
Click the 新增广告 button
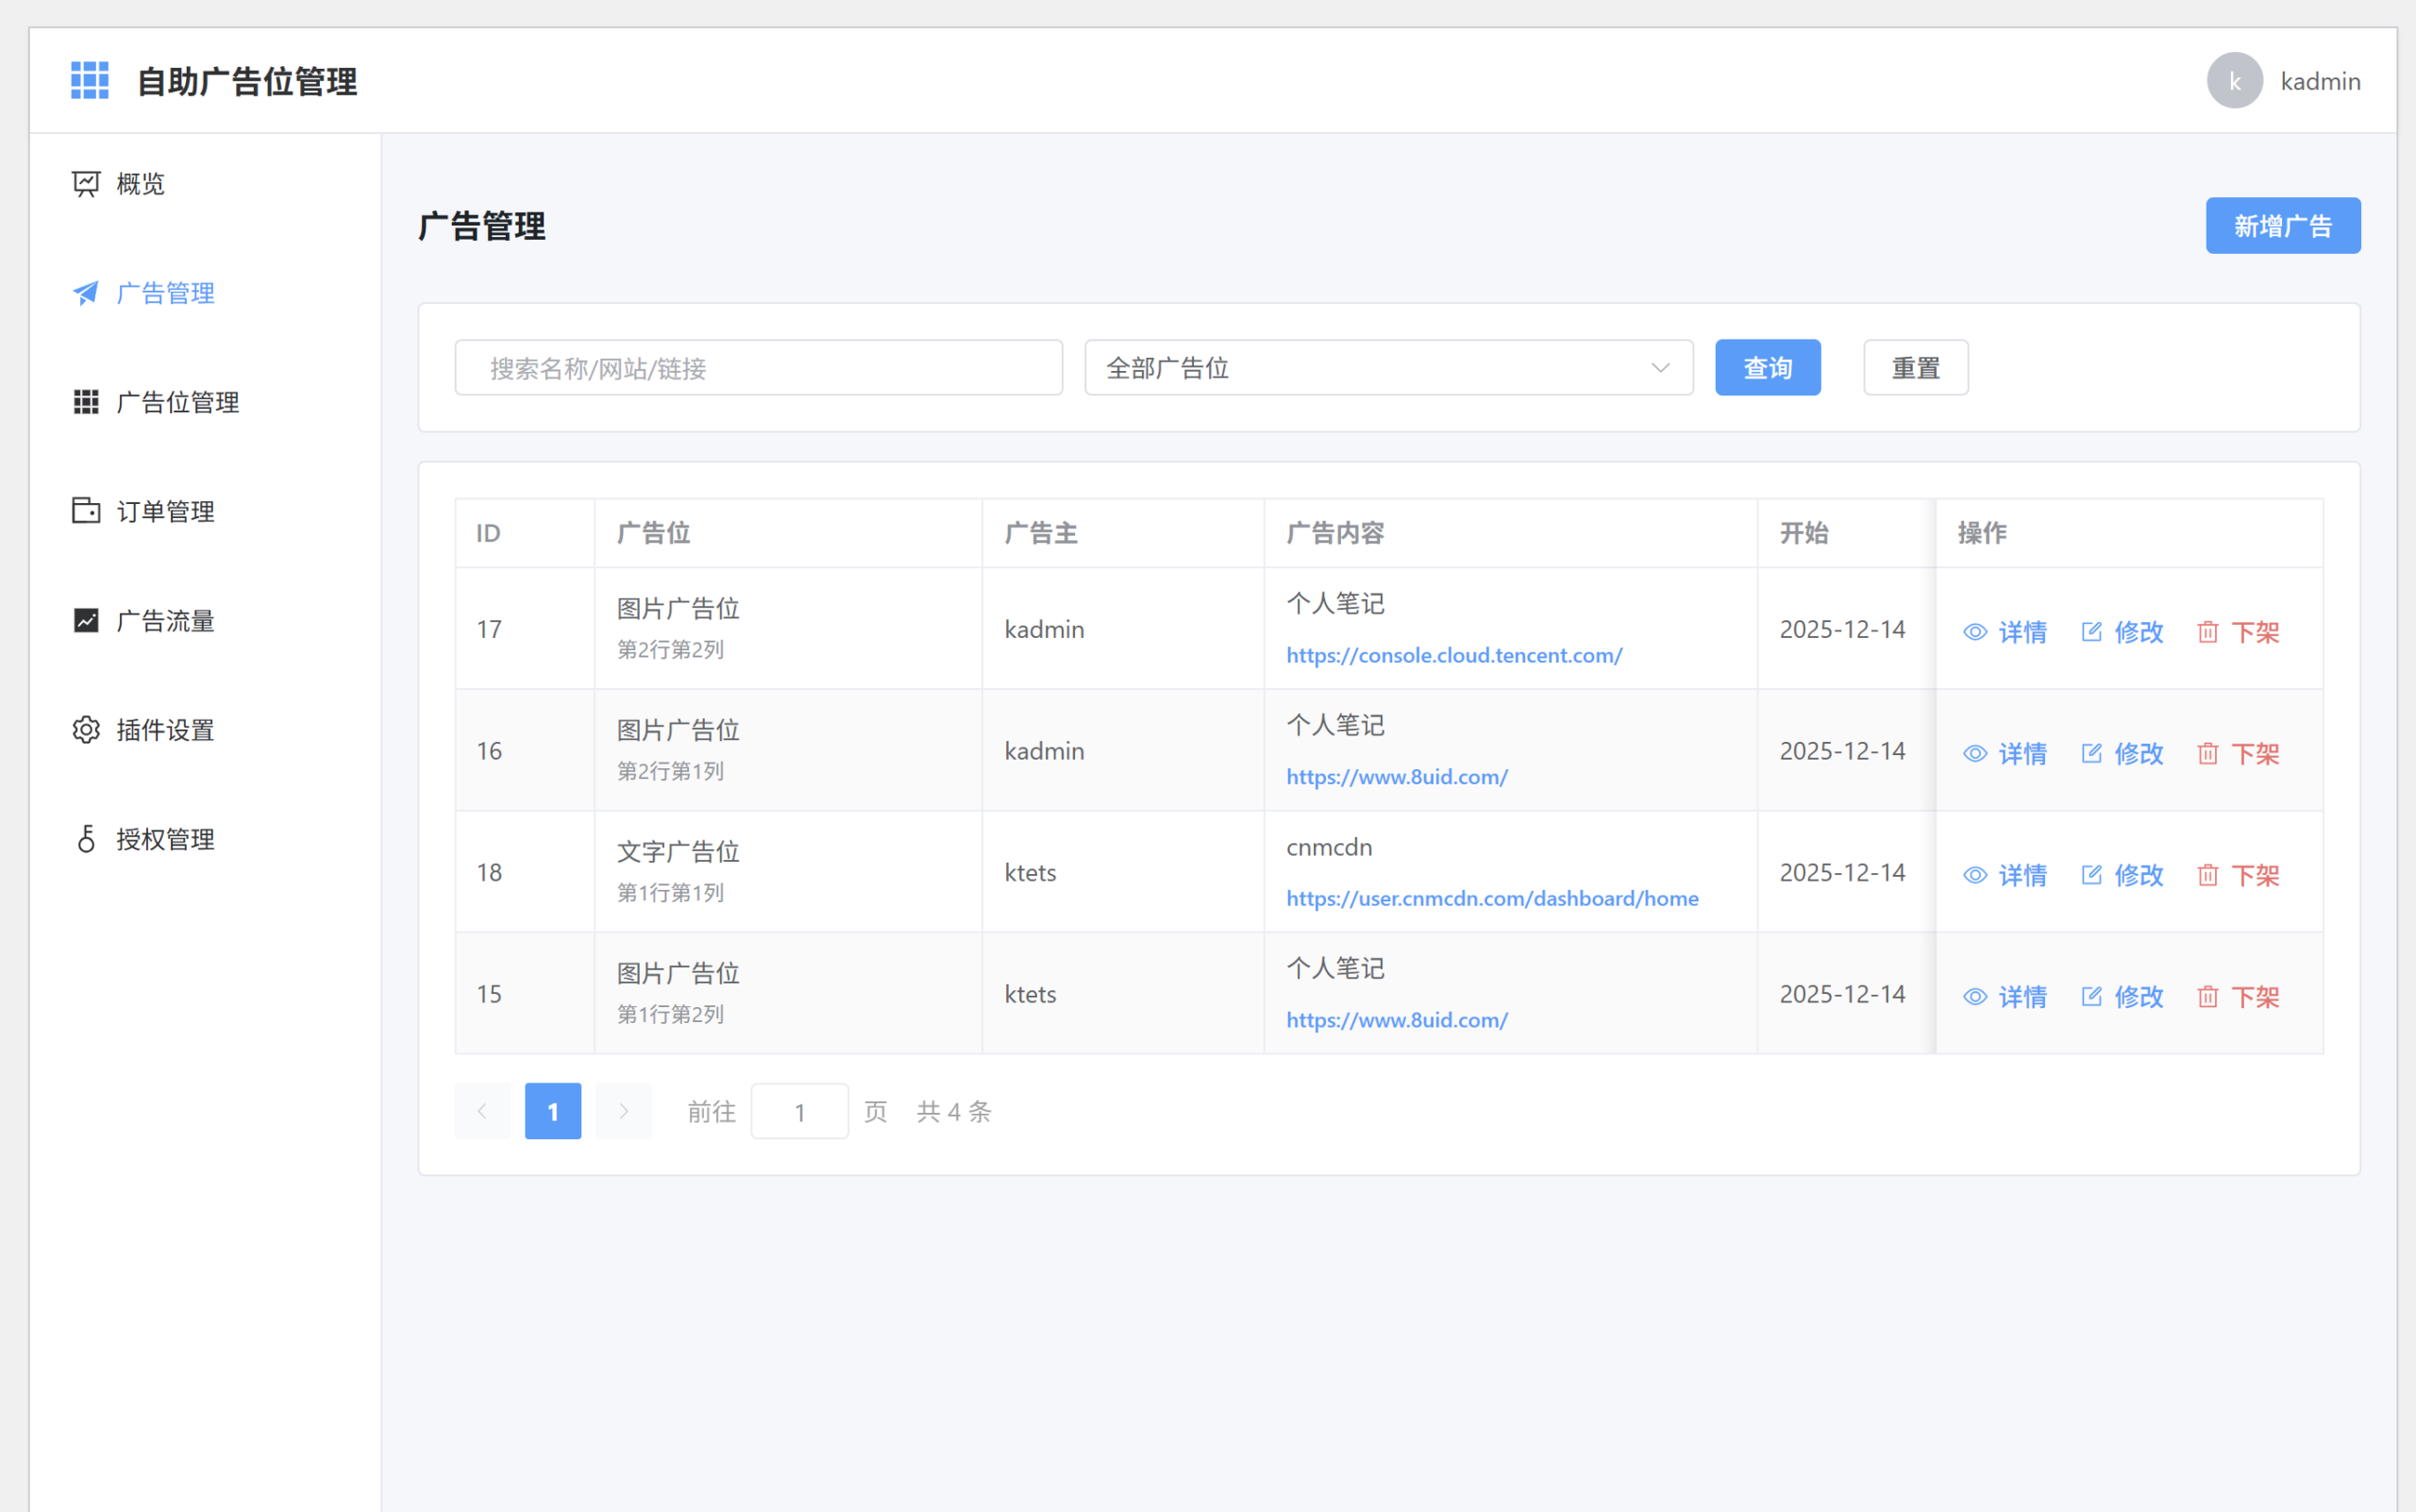tap(2283, 226)
